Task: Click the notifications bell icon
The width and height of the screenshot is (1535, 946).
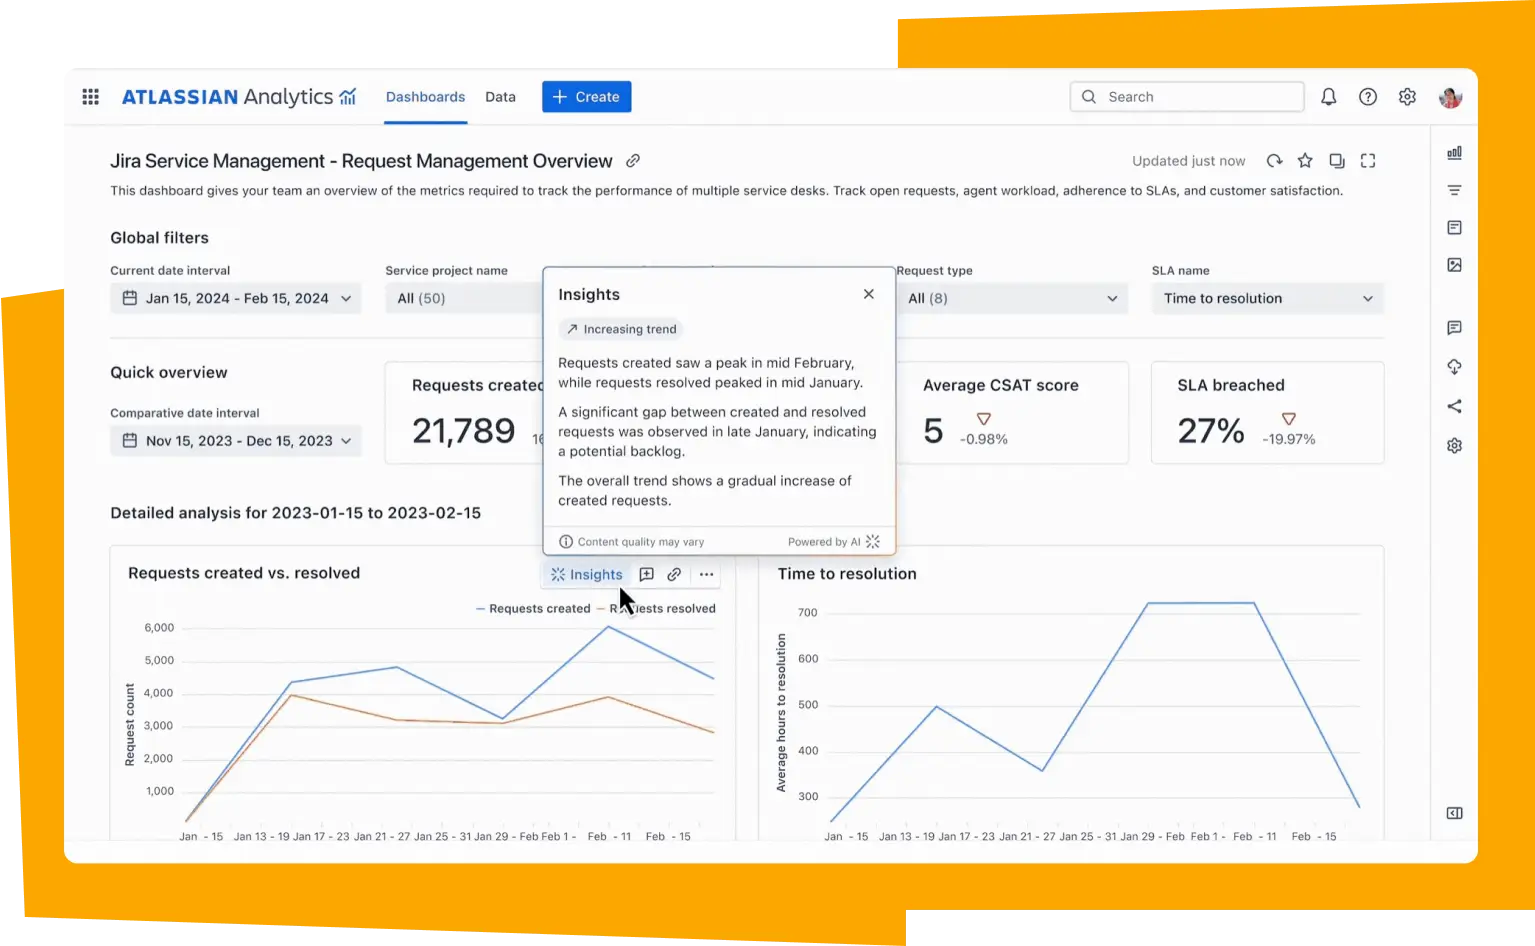Action: [x=1328, y=97]
